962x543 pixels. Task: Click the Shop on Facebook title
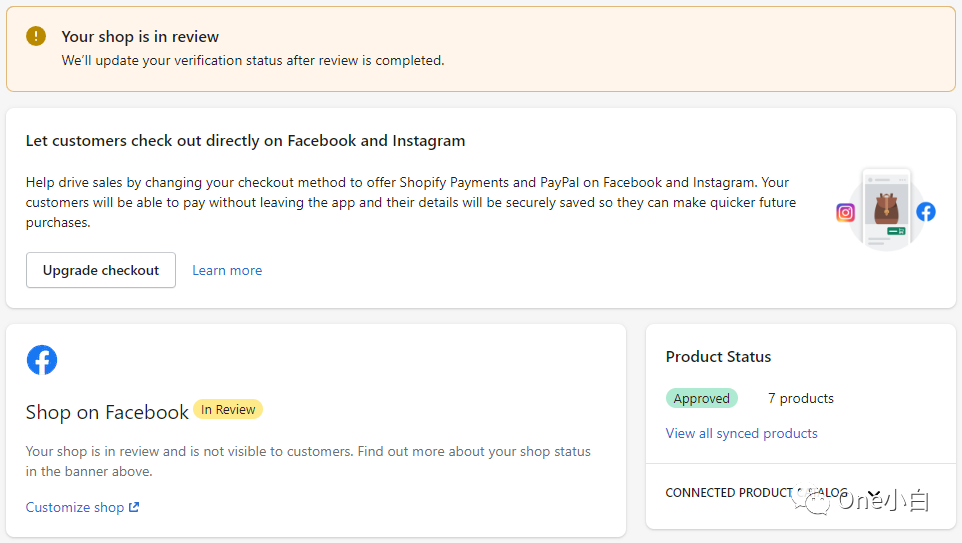pos(107,412)
